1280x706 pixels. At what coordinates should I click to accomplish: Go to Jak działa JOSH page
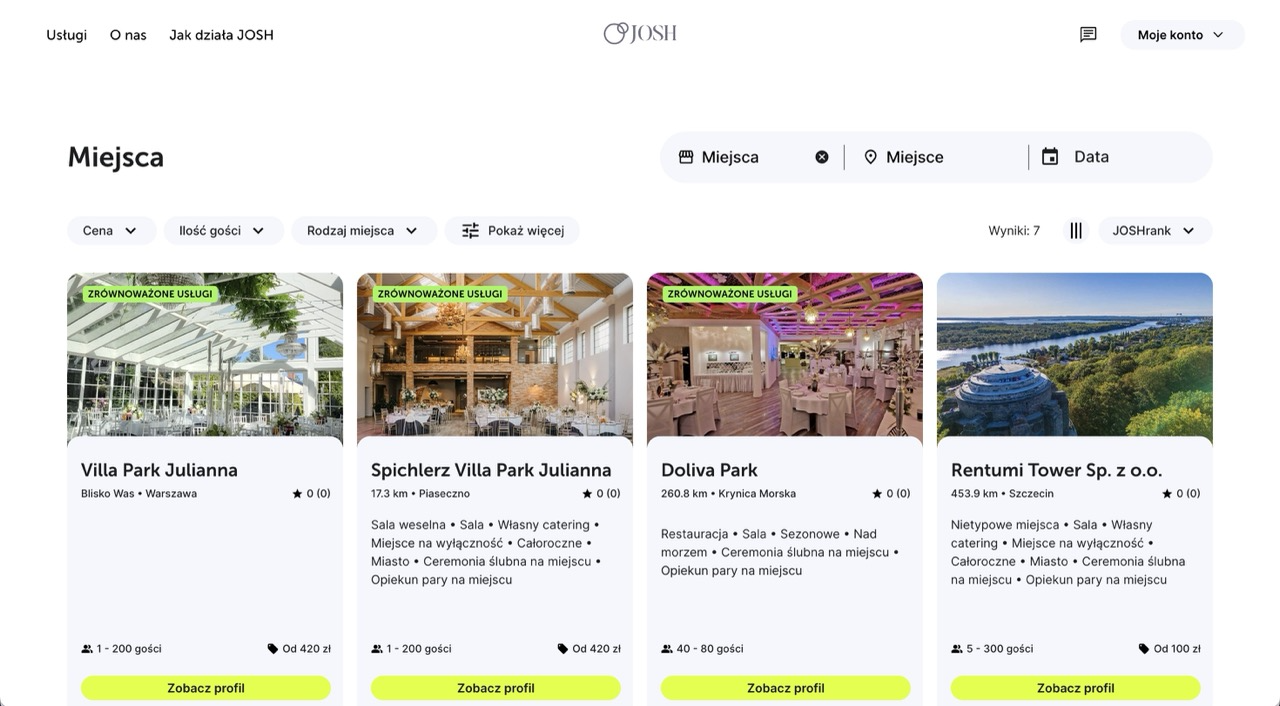click(221, 35)
